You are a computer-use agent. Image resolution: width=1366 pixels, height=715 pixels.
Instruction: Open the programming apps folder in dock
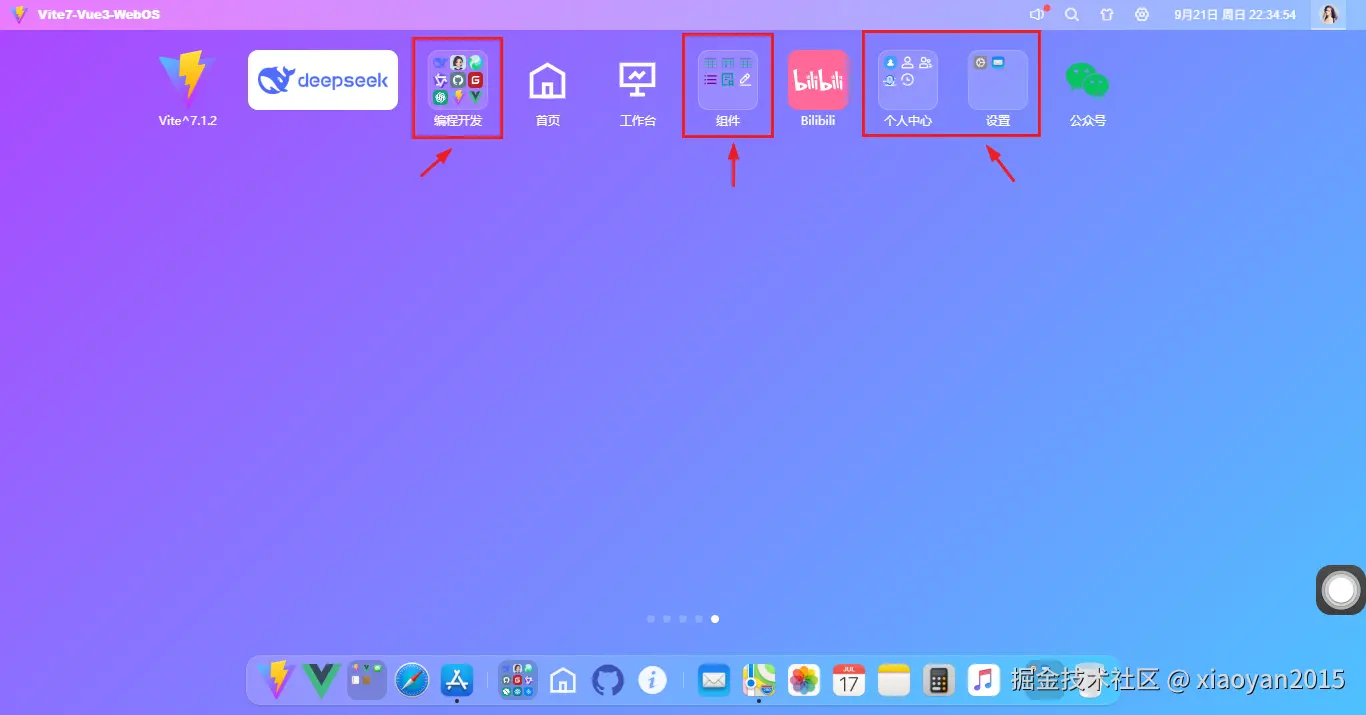518,680
